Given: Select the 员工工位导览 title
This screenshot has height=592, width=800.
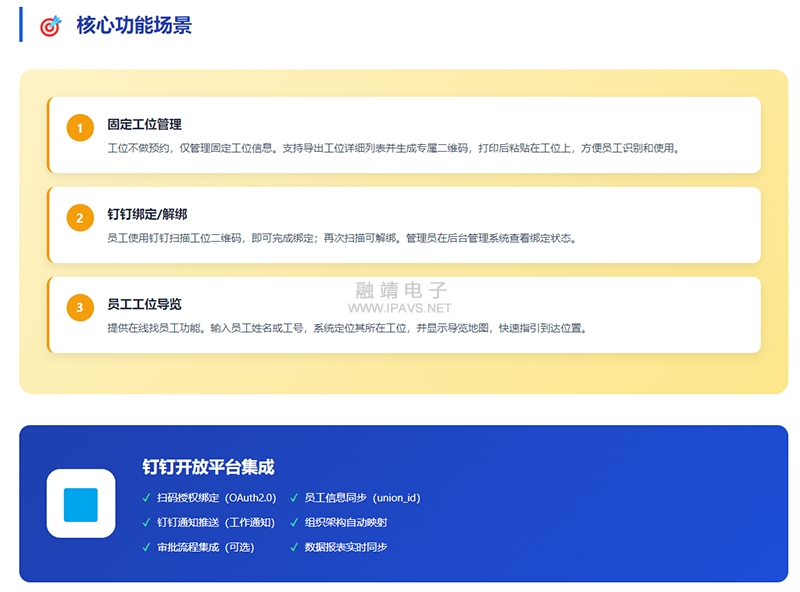Looking at the screenshot, I should 144,304.
